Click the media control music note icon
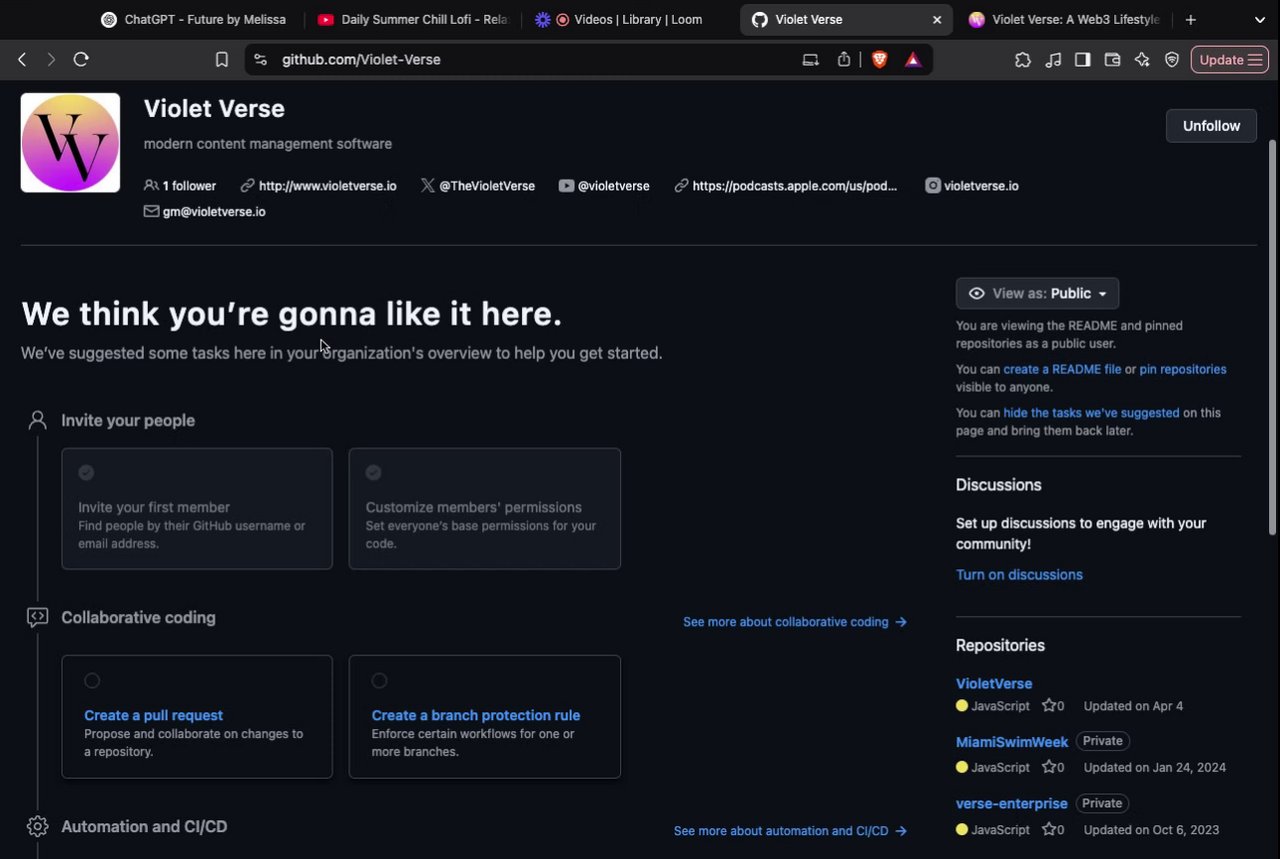The width and height of the screenshot is (1280, 859). [1053, 60]
